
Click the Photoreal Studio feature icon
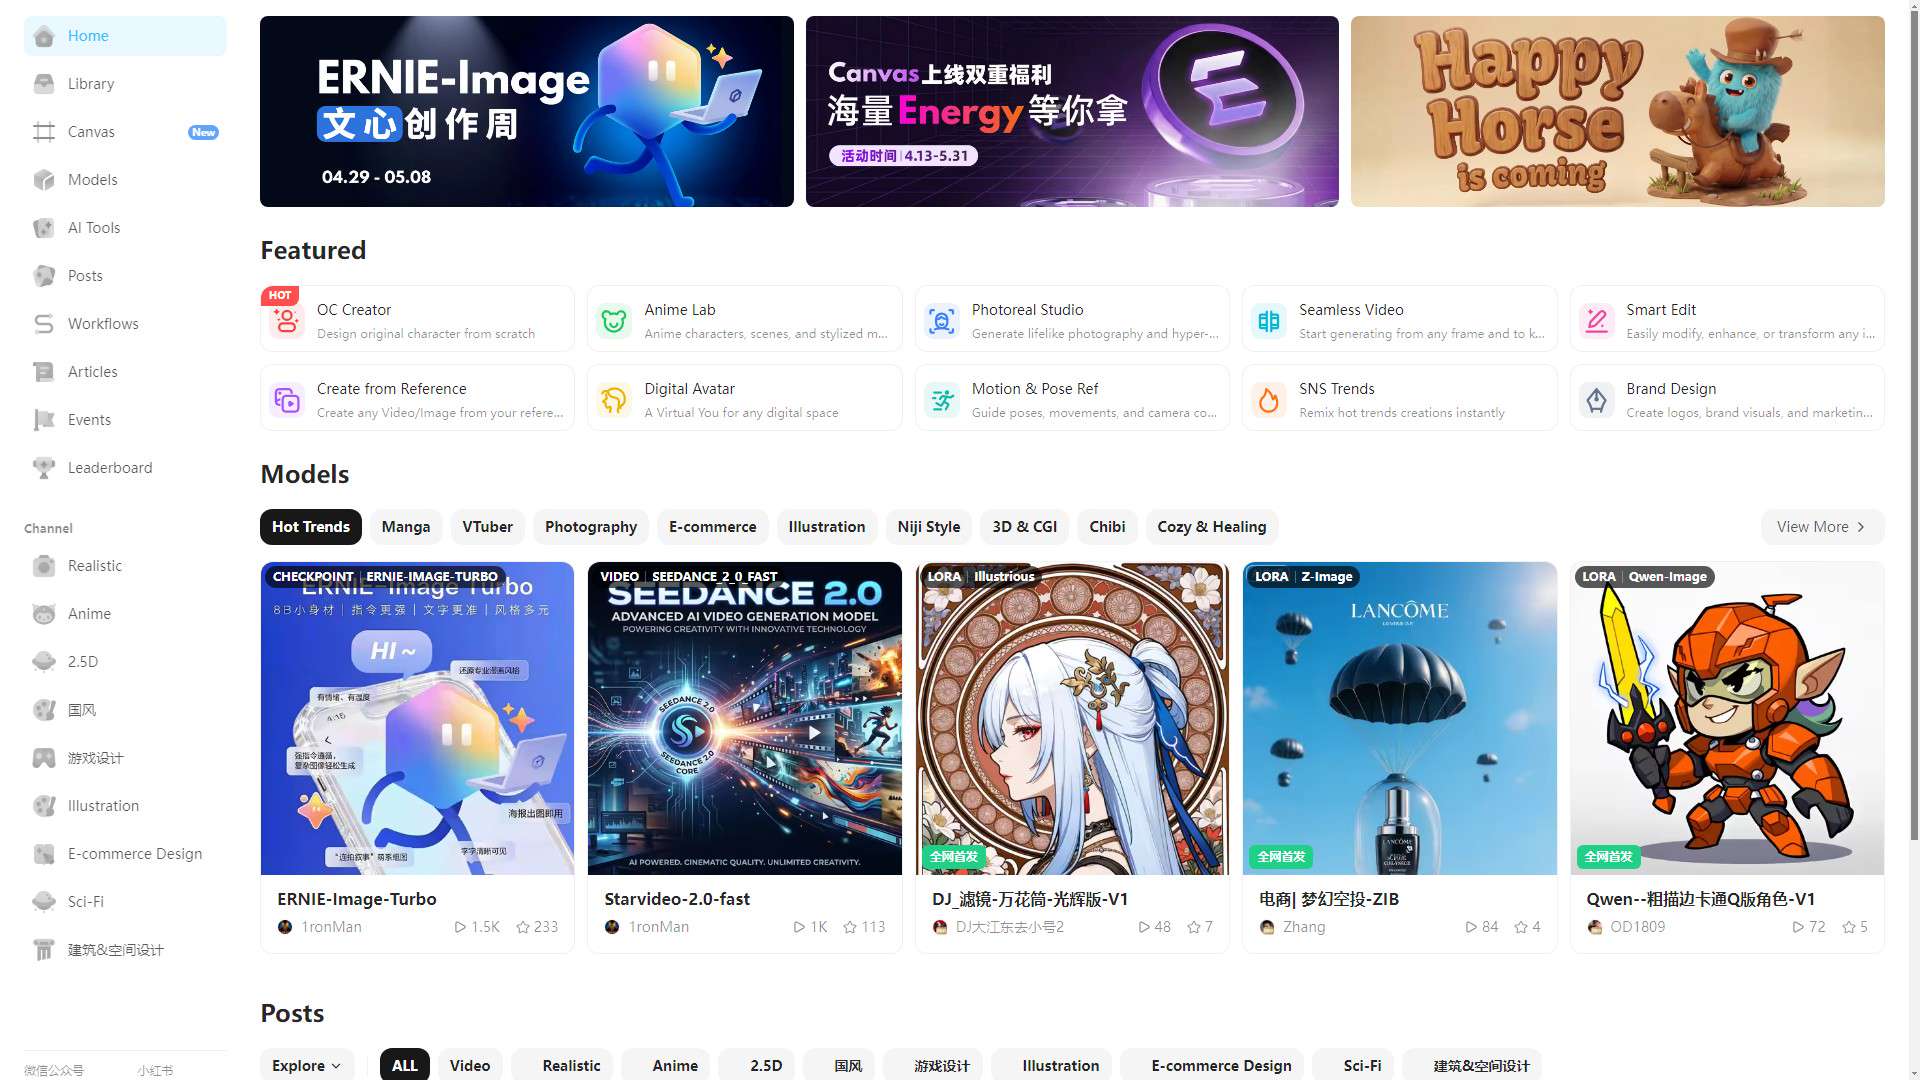941,321
